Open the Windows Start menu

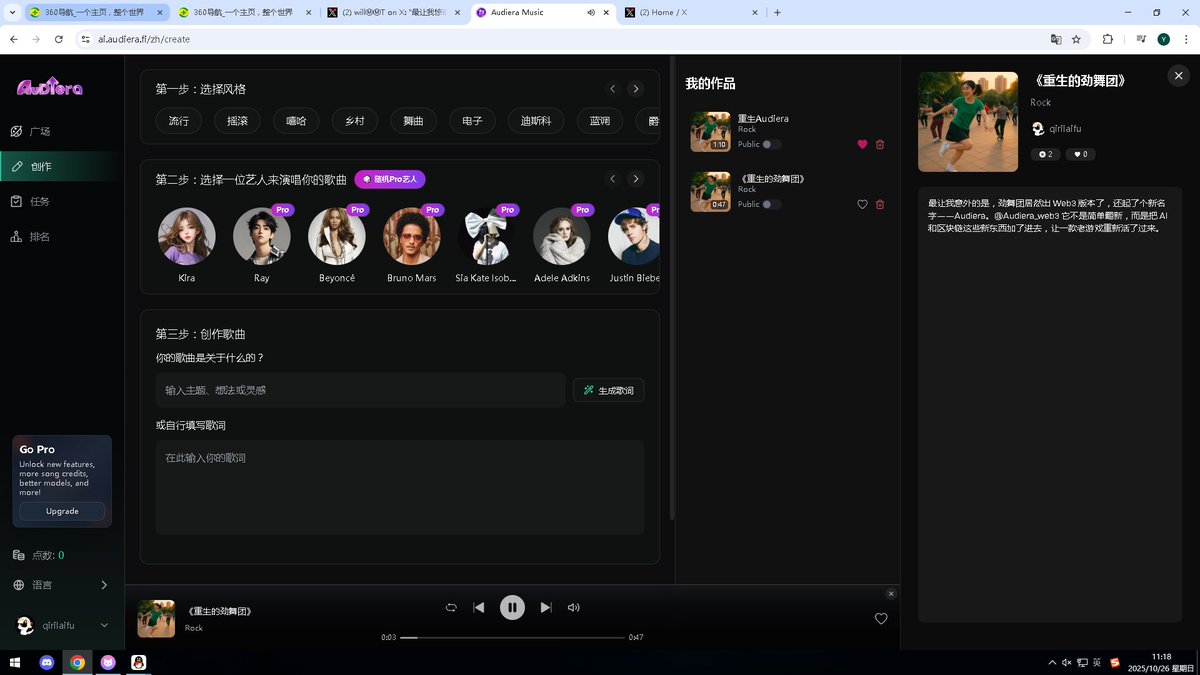[15, 662]
